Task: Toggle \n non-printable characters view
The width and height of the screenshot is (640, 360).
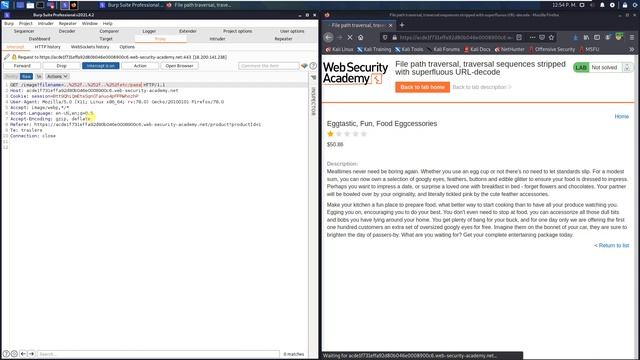Action: [x=39, y=76]
